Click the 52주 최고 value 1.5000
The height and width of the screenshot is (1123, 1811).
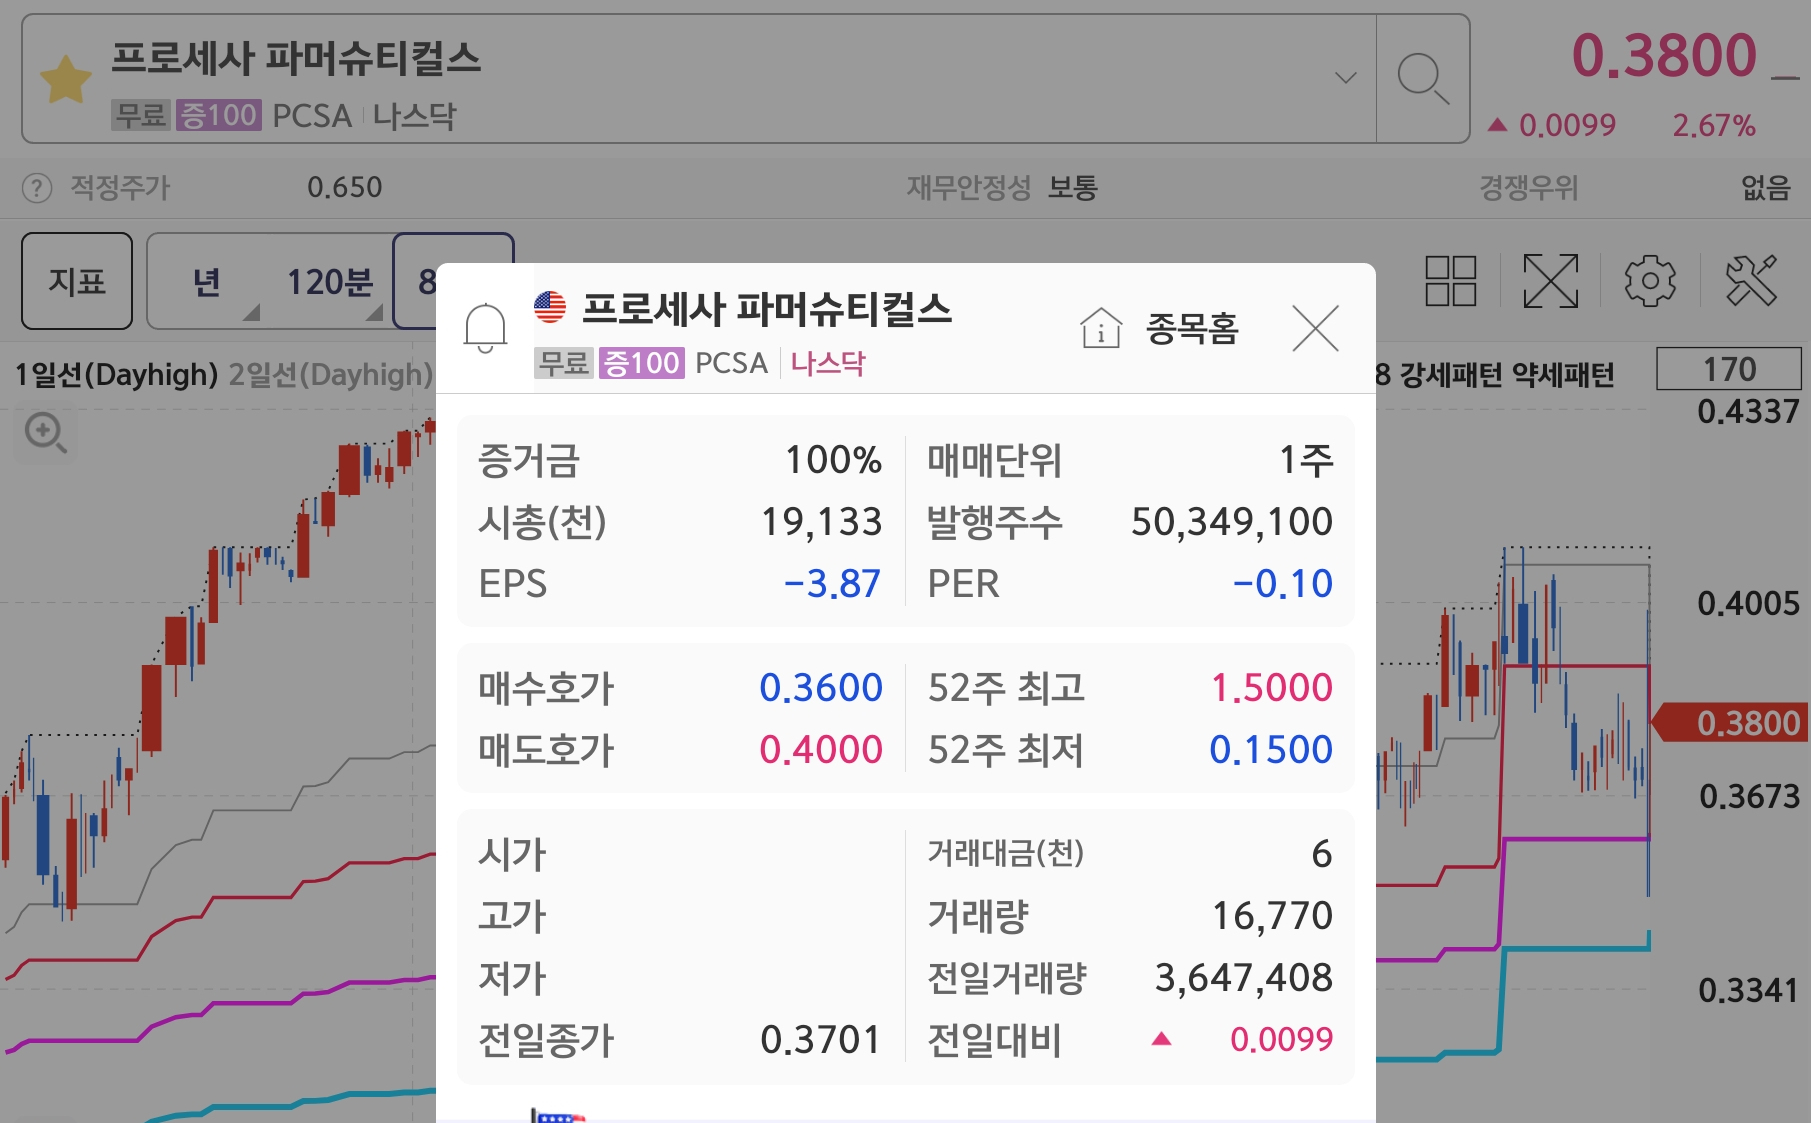tap(1271, 688)
